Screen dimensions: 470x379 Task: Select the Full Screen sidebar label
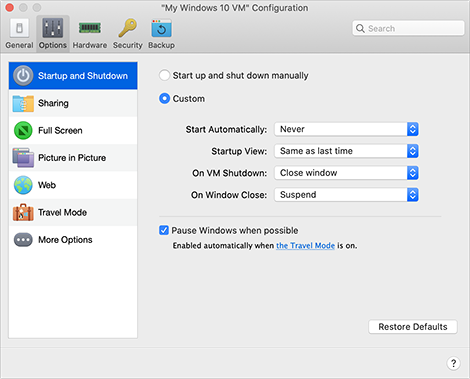tap(60, 130)
